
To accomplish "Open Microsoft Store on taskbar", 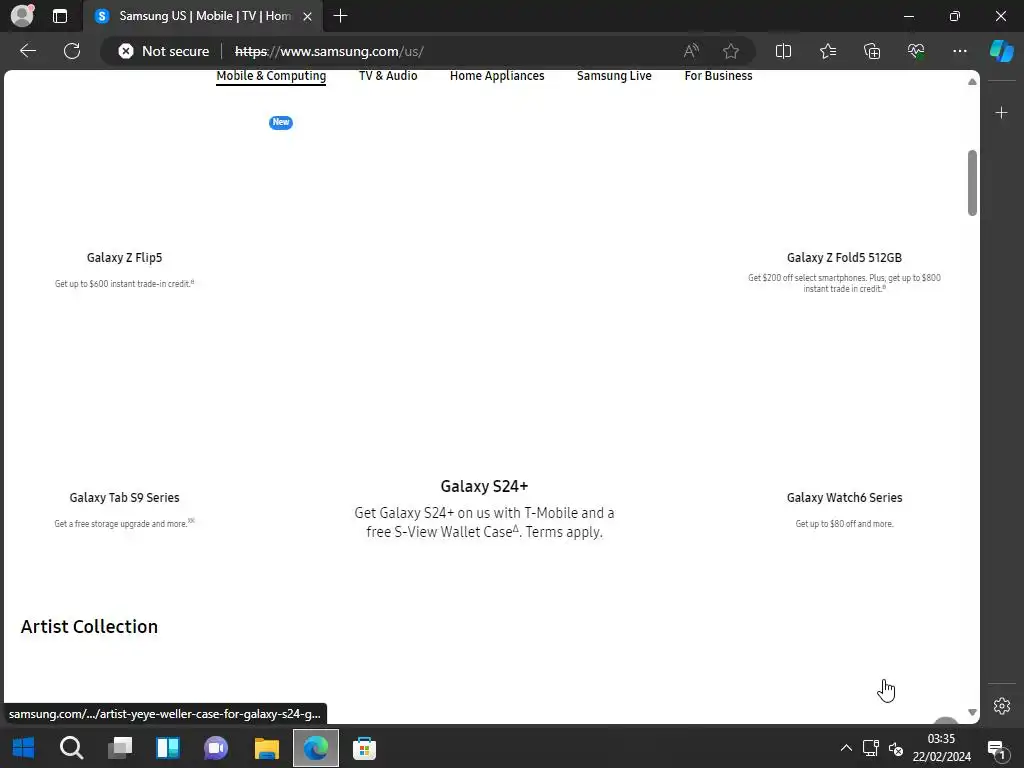I will click(364, 748).
